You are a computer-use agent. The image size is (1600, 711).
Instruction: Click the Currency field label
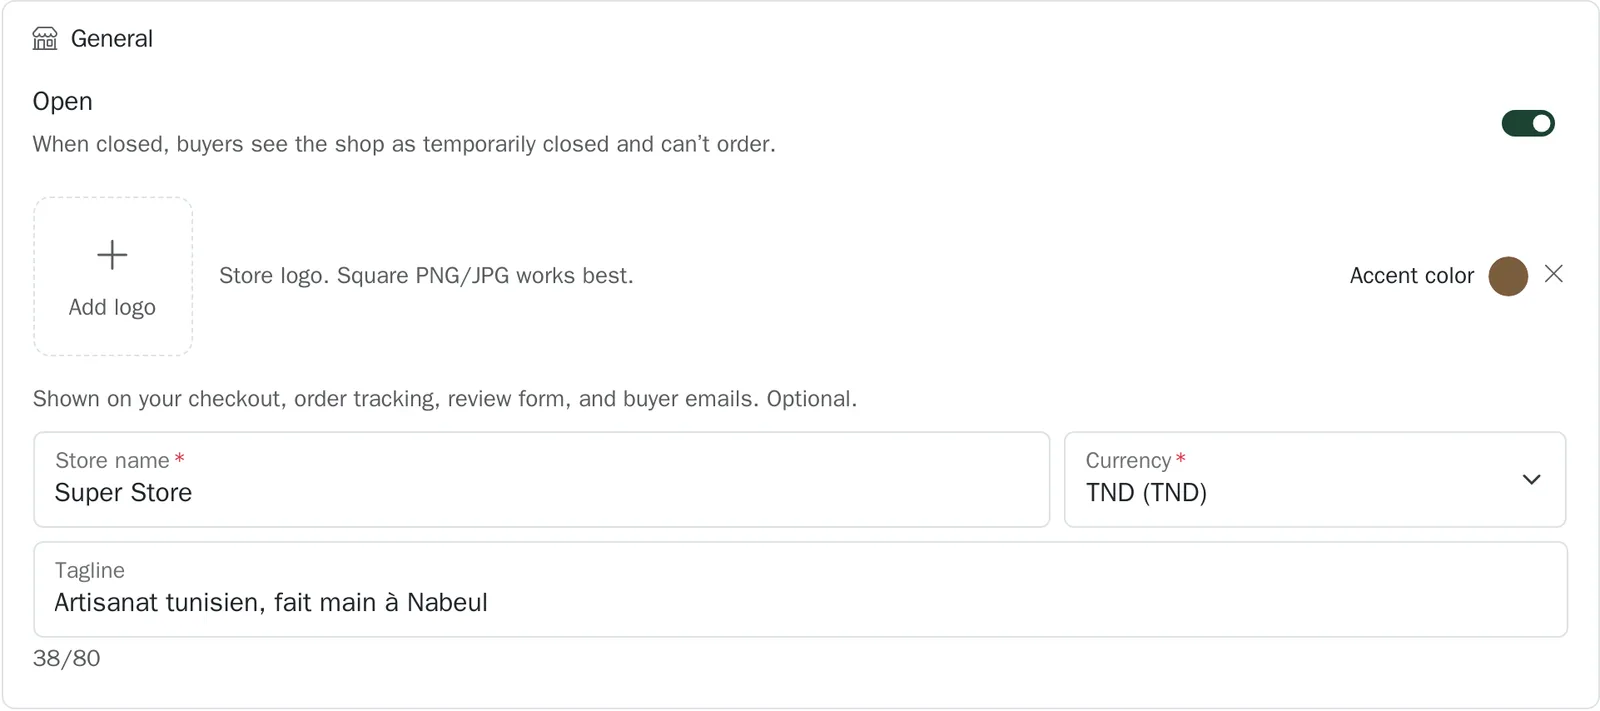[1128, 461]
